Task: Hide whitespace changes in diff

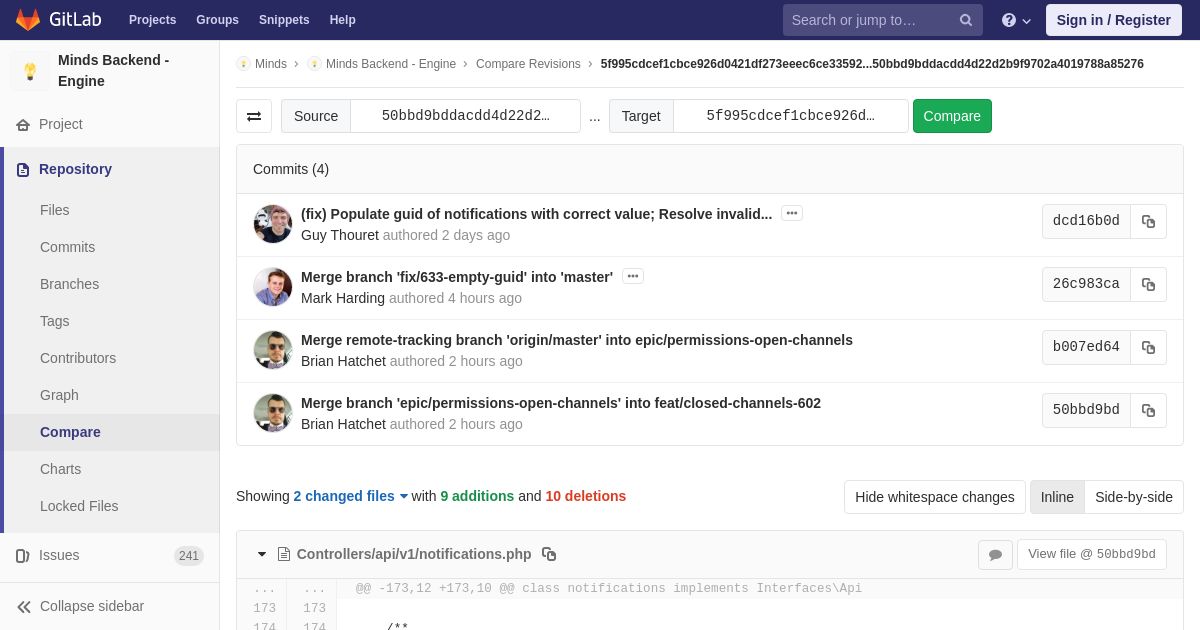Action: (934, 497)
